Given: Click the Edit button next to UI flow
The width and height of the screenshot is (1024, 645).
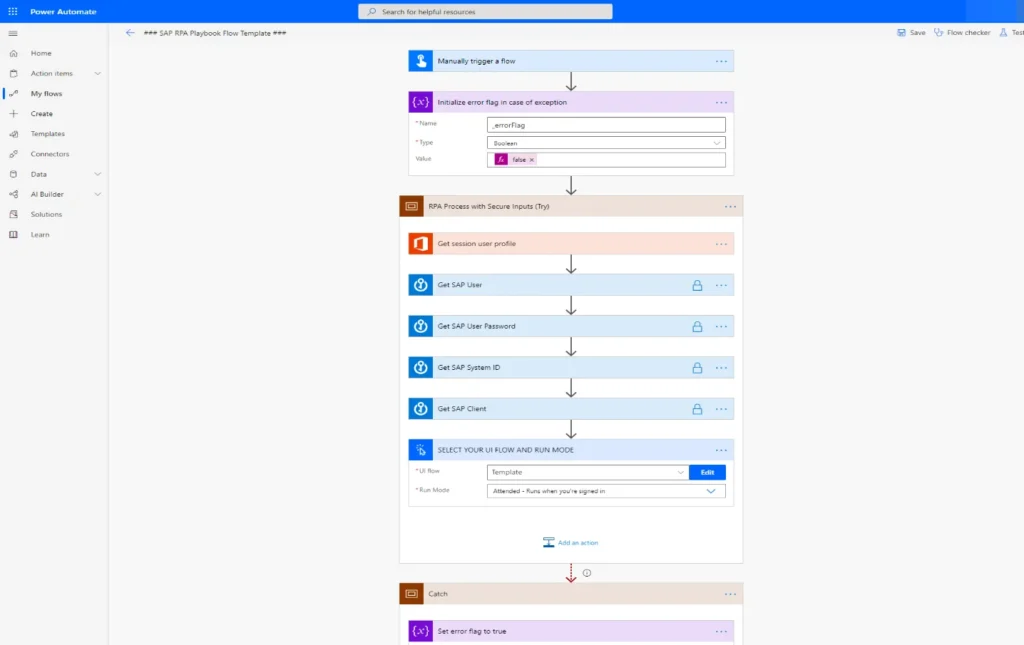Looking at the screenshot, I should click(707, 472).
